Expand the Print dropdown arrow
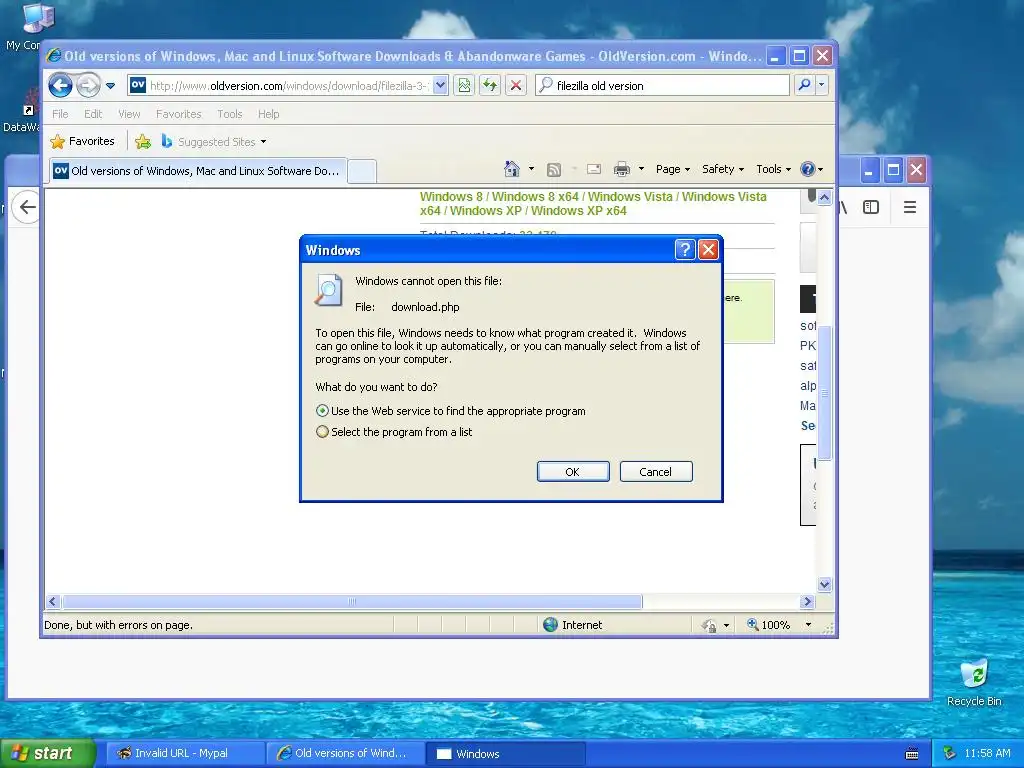Viewport: 1024px width, 768px height. (x=641, y=169)
